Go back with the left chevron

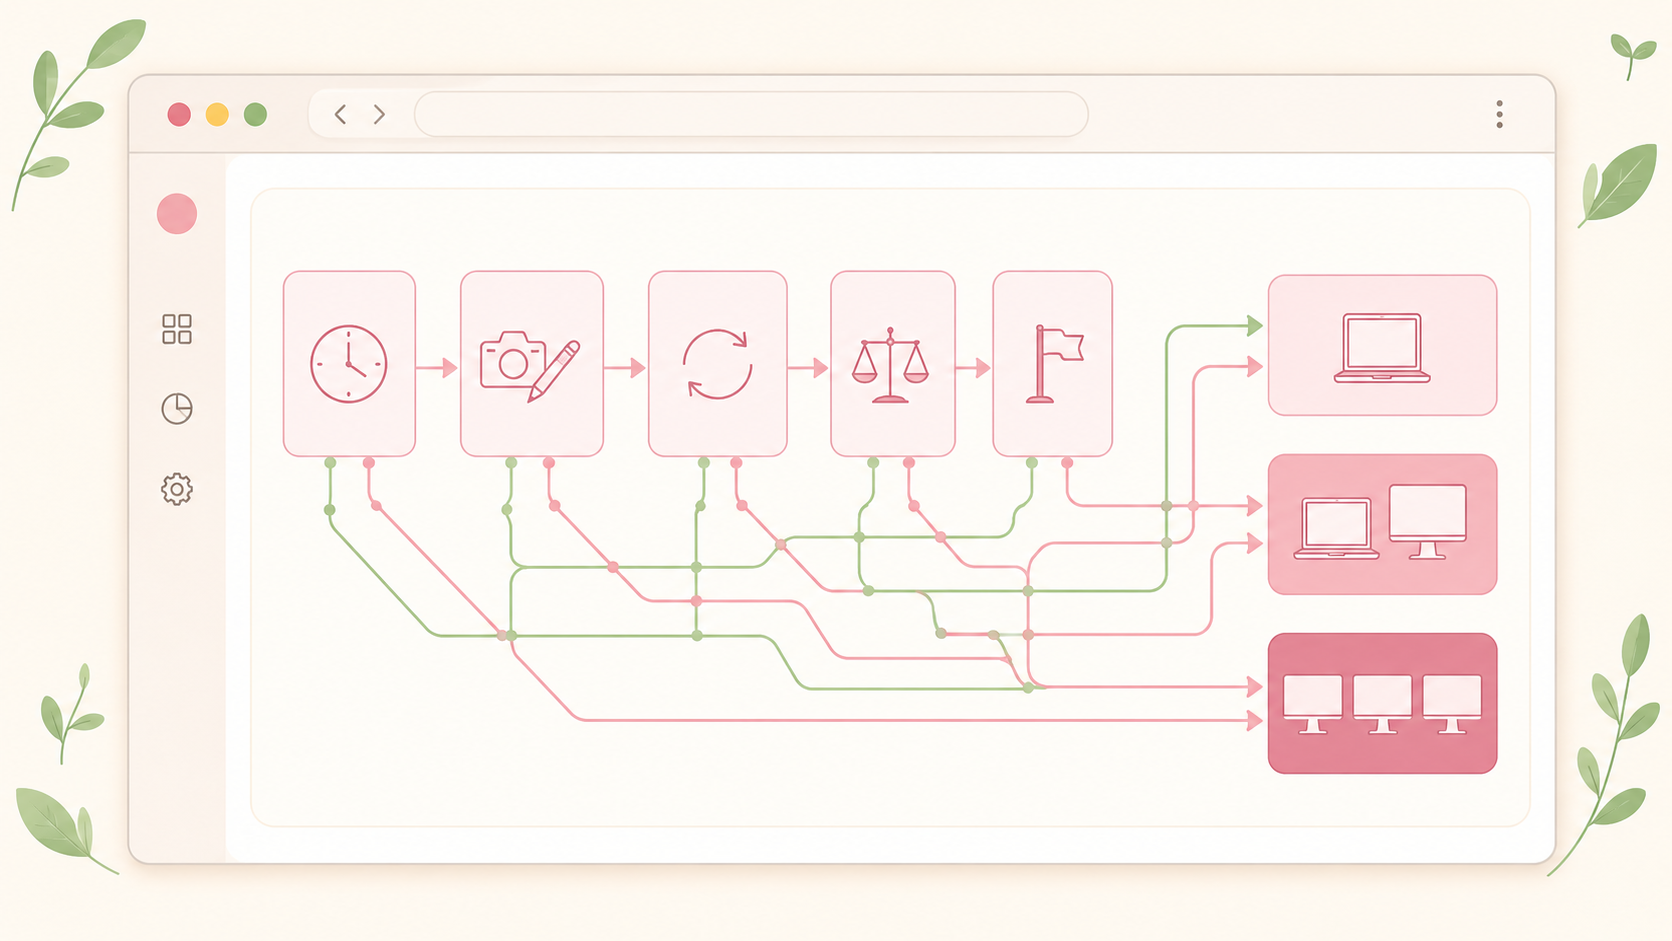point(341,114)
